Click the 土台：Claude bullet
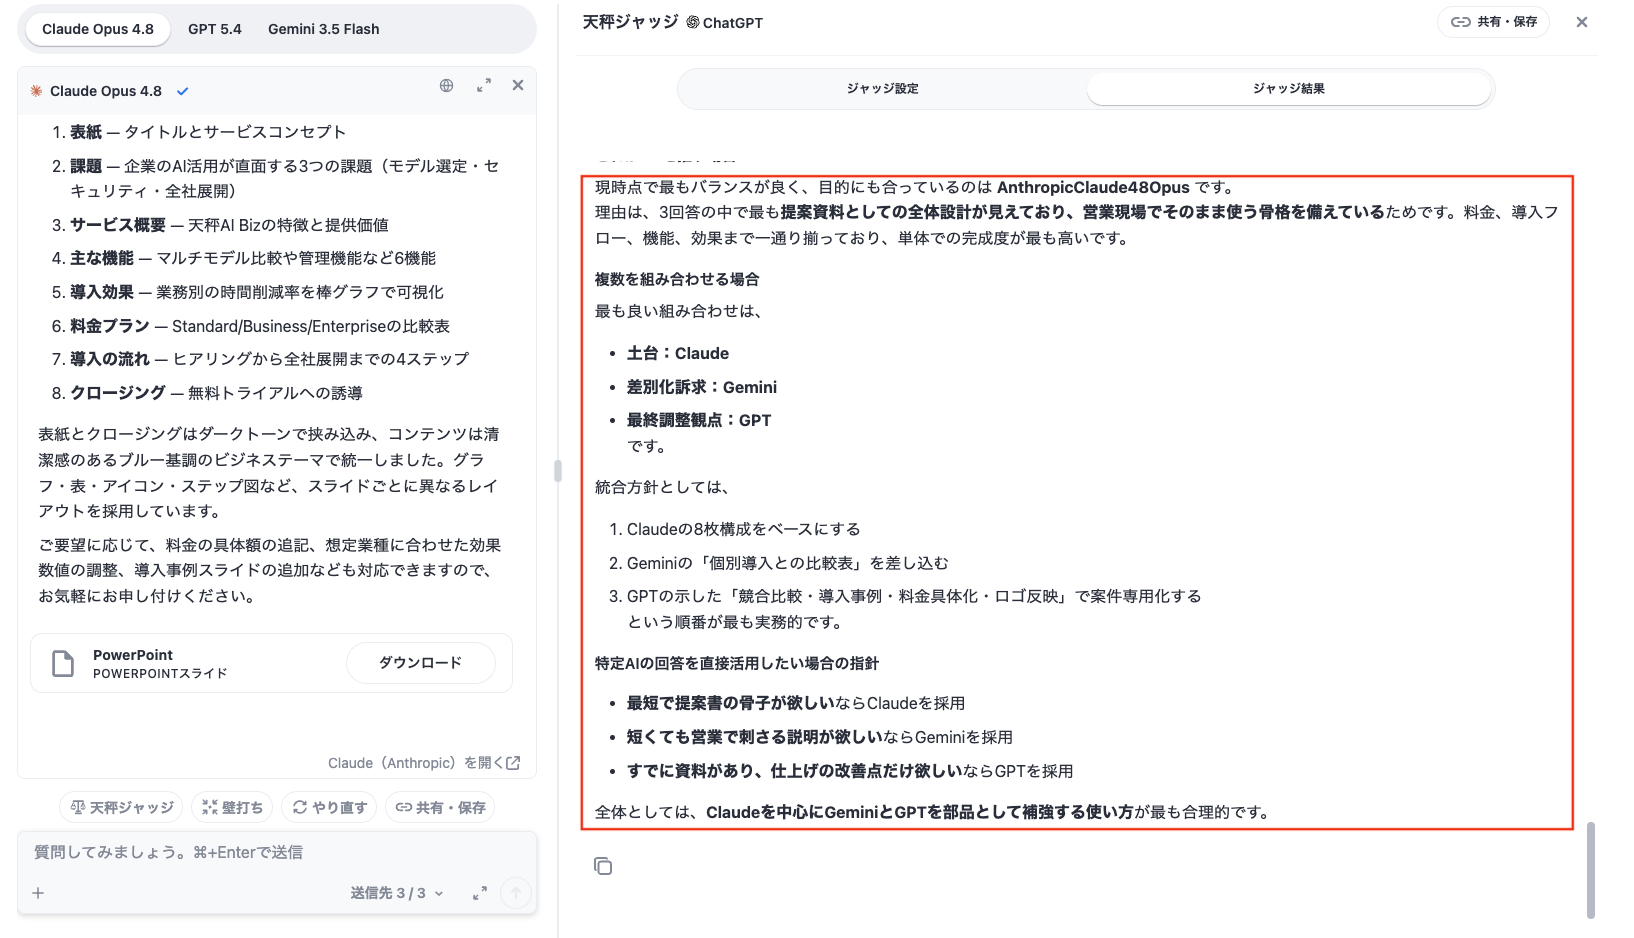The image size is (1634, 938). pos(678,353)
